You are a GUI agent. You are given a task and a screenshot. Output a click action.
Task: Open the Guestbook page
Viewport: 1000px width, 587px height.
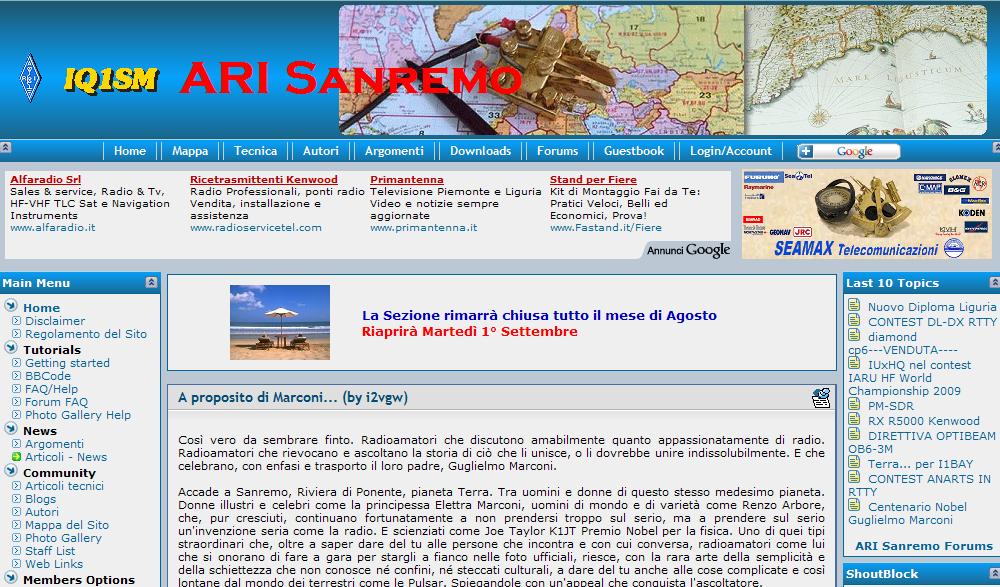(634, 151)
